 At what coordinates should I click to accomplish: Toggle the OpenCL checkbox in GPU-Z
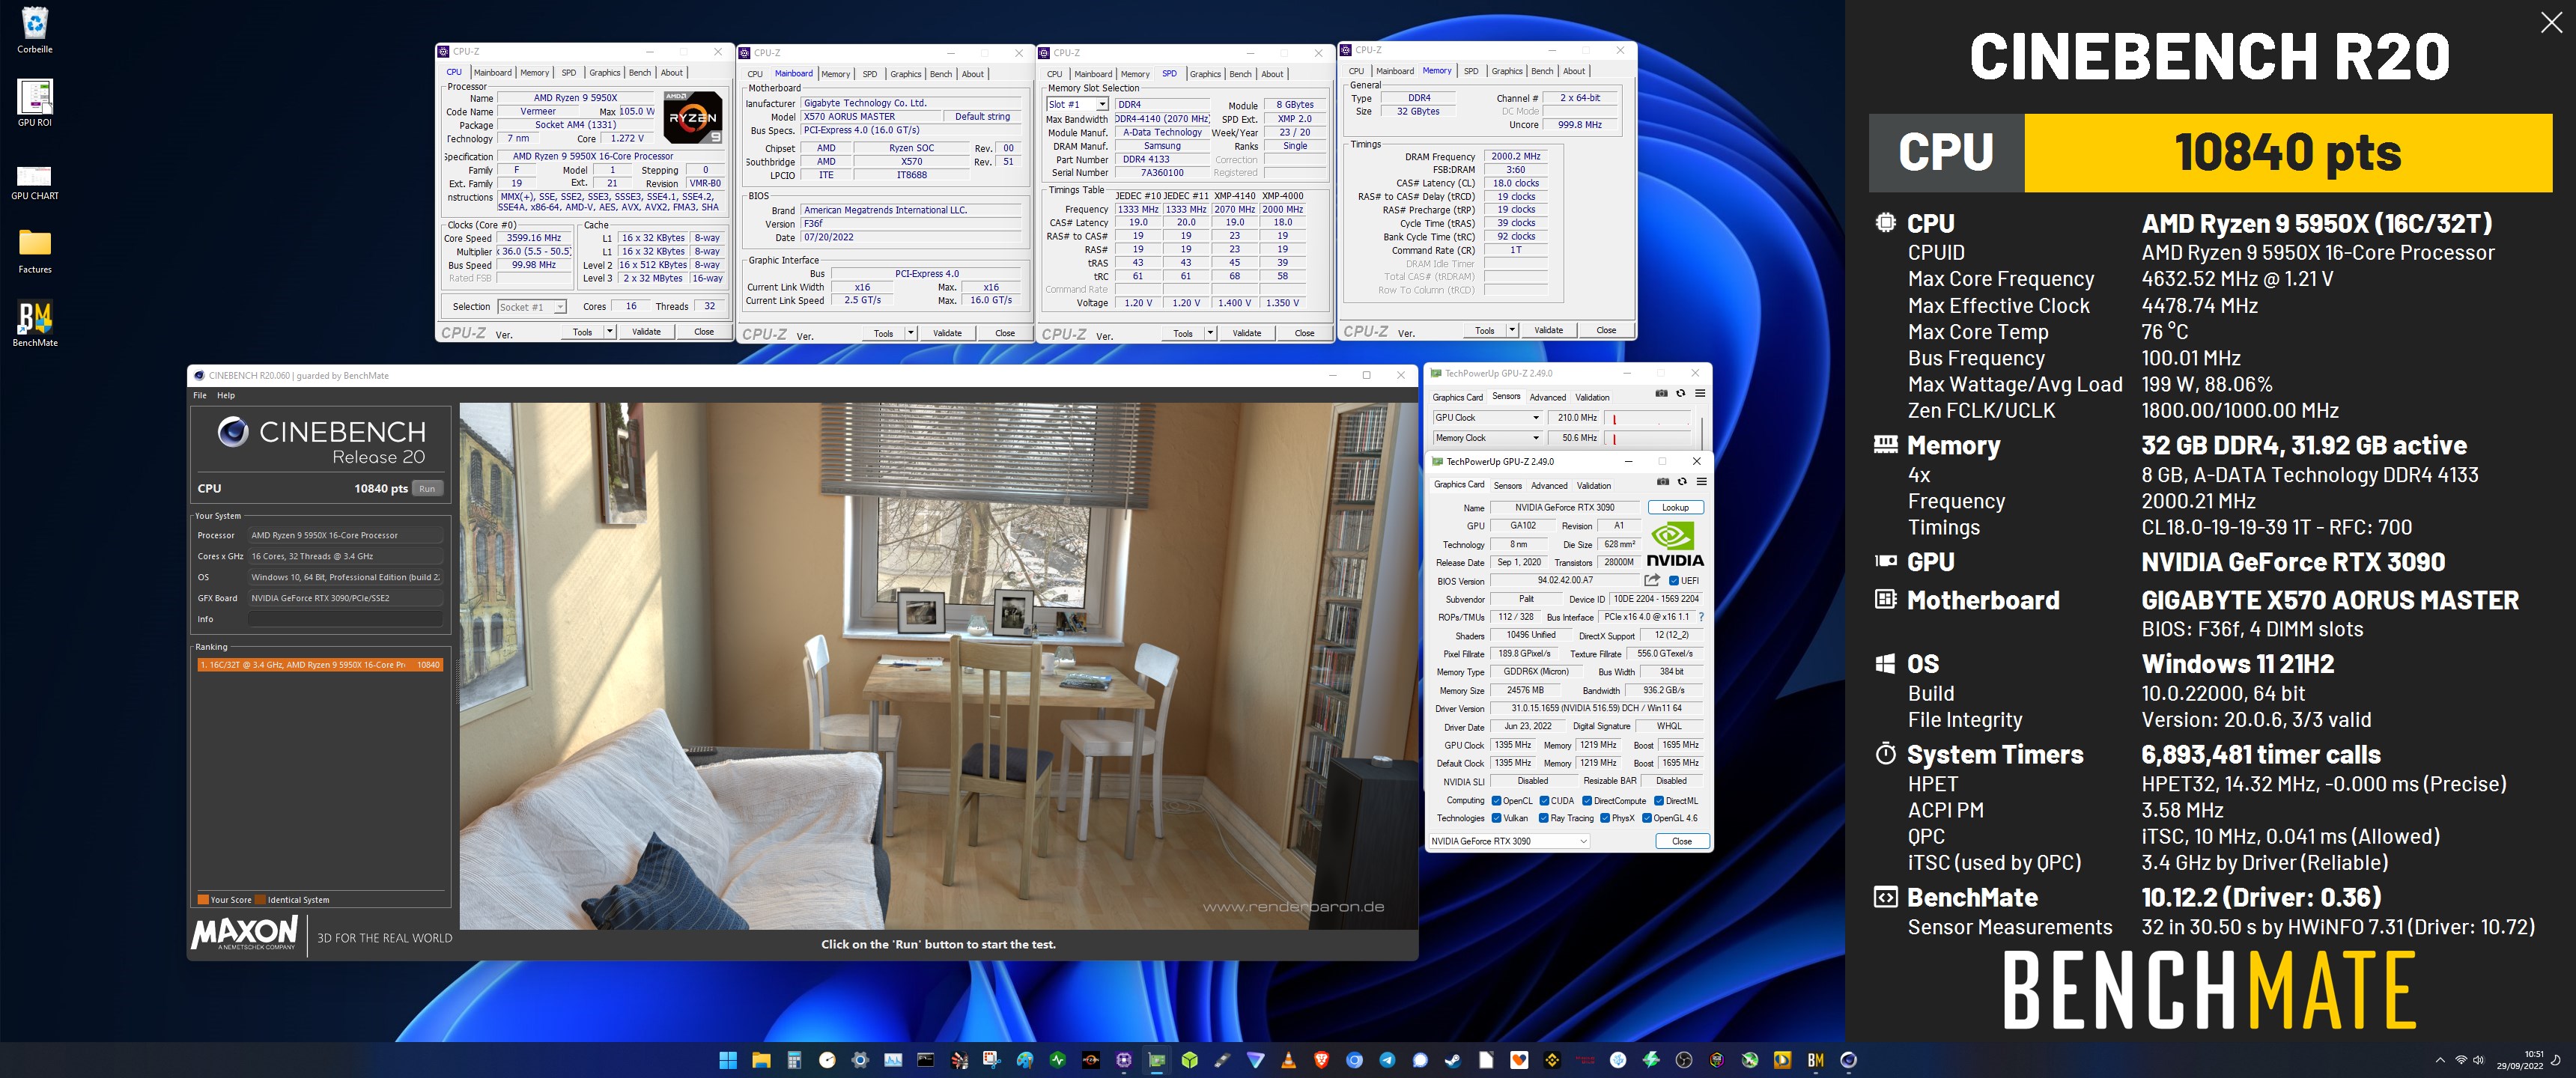[1496, 801]
